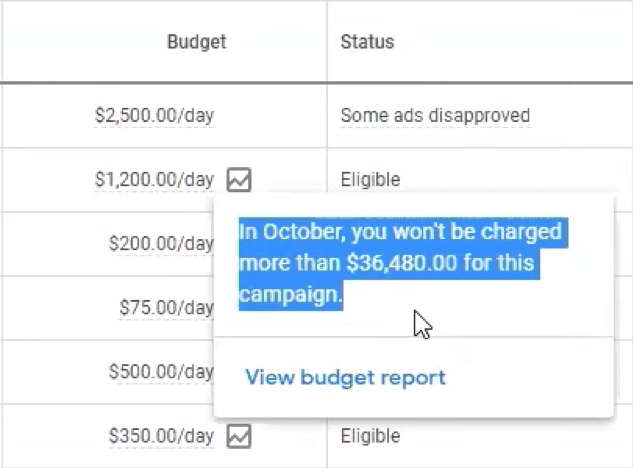633x468 pixels.
Task: Click the empty popup area beside View budget report
Action: 529,378
